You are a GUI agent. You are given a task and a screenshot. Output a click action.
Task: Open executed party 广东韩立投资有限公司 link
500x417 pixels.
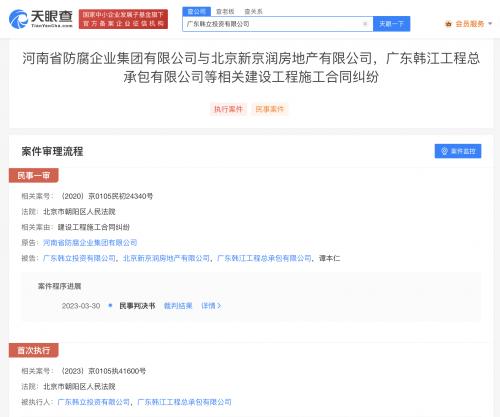click(94, 402)
